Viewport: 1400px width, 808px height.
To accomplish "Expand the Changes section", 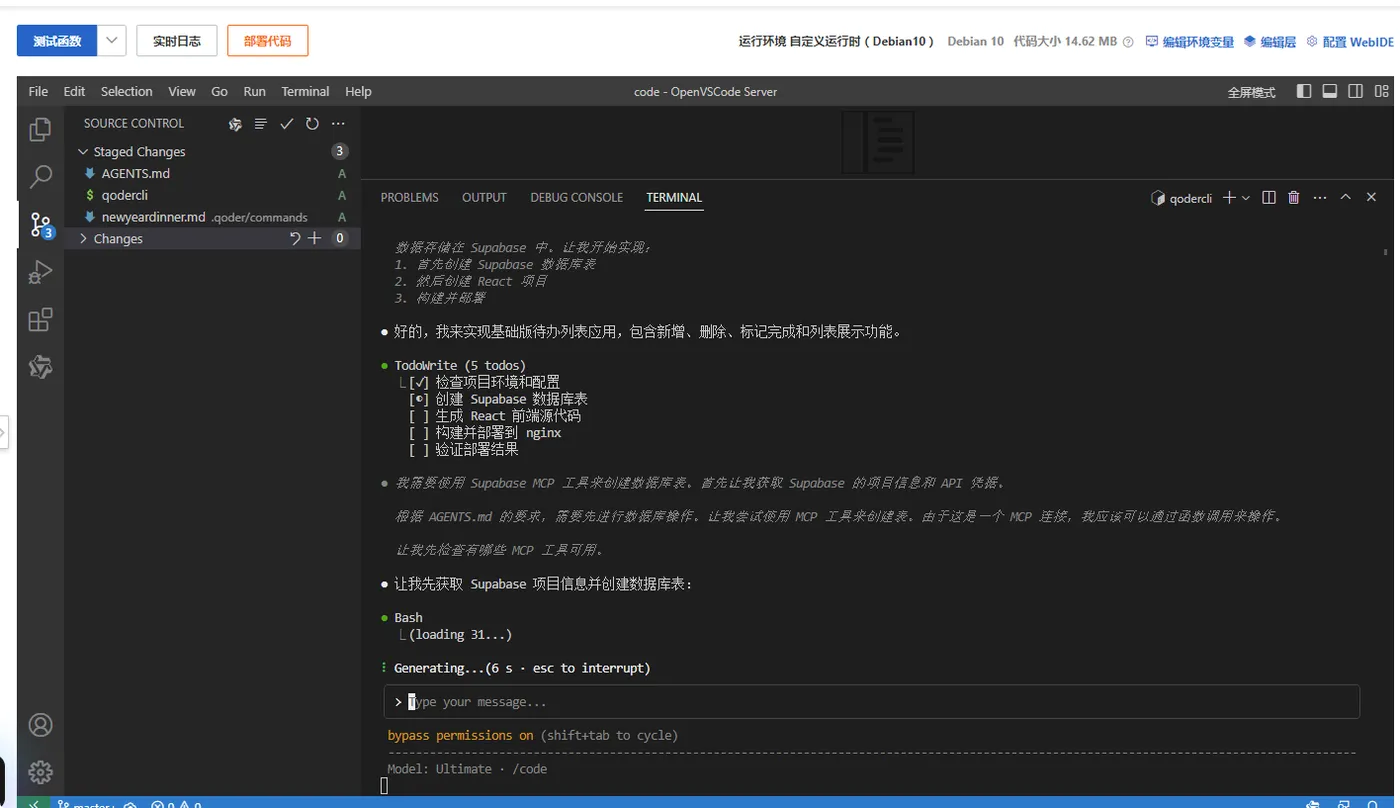I will pos(83,238).
